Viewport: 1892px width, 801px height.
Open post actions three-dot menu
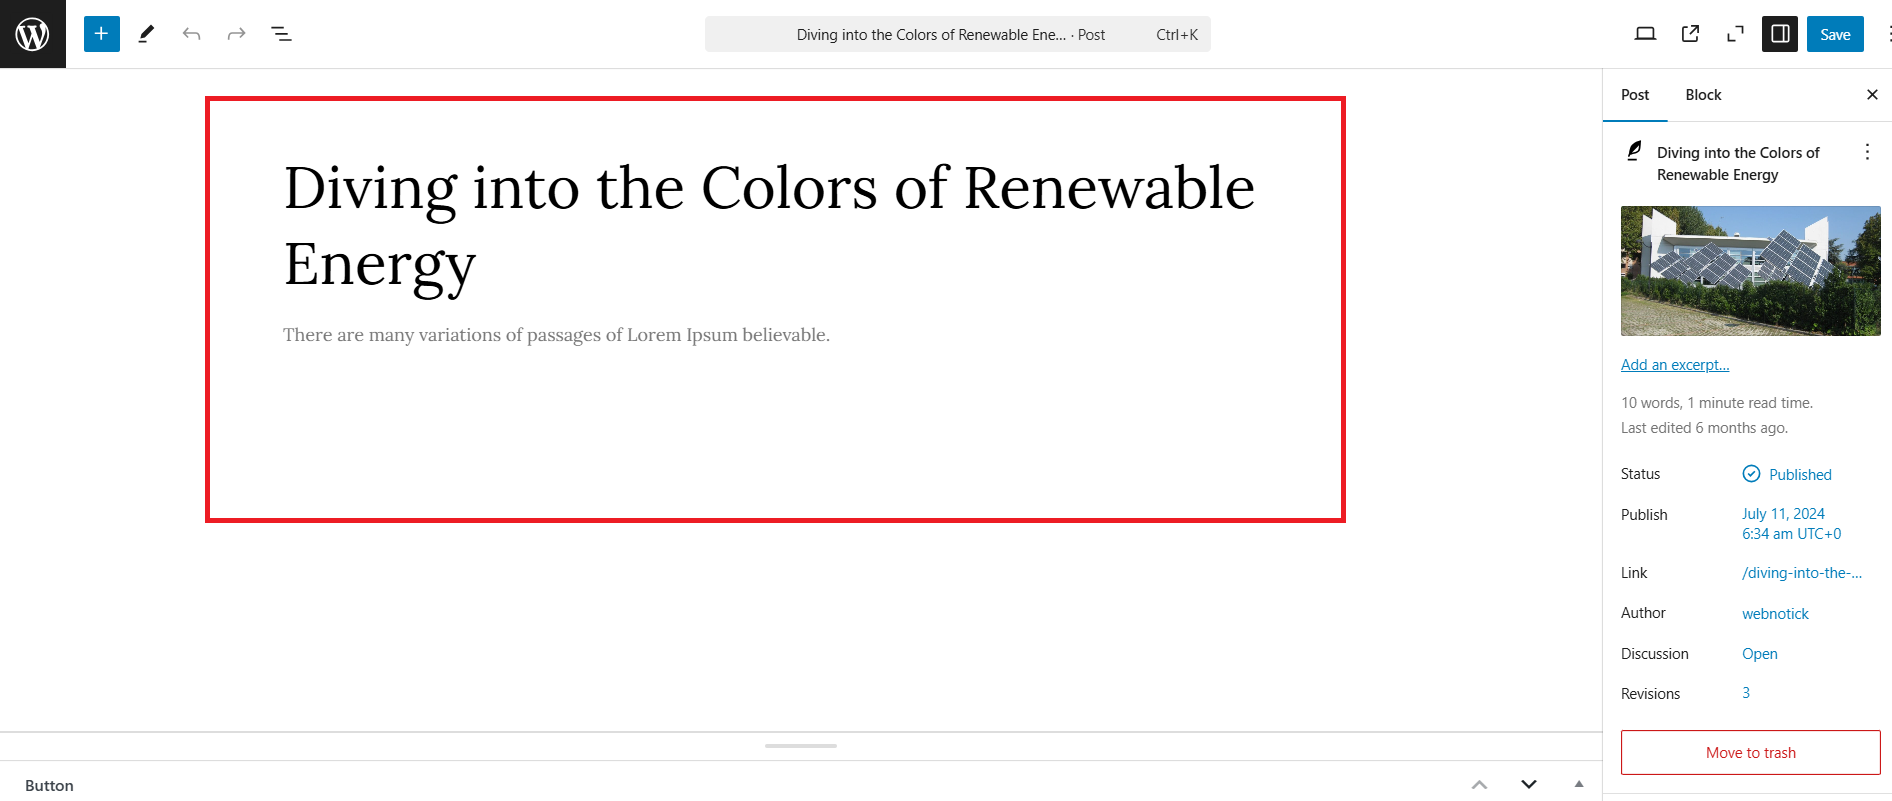pyautogui.click(x=1867, y=152)
